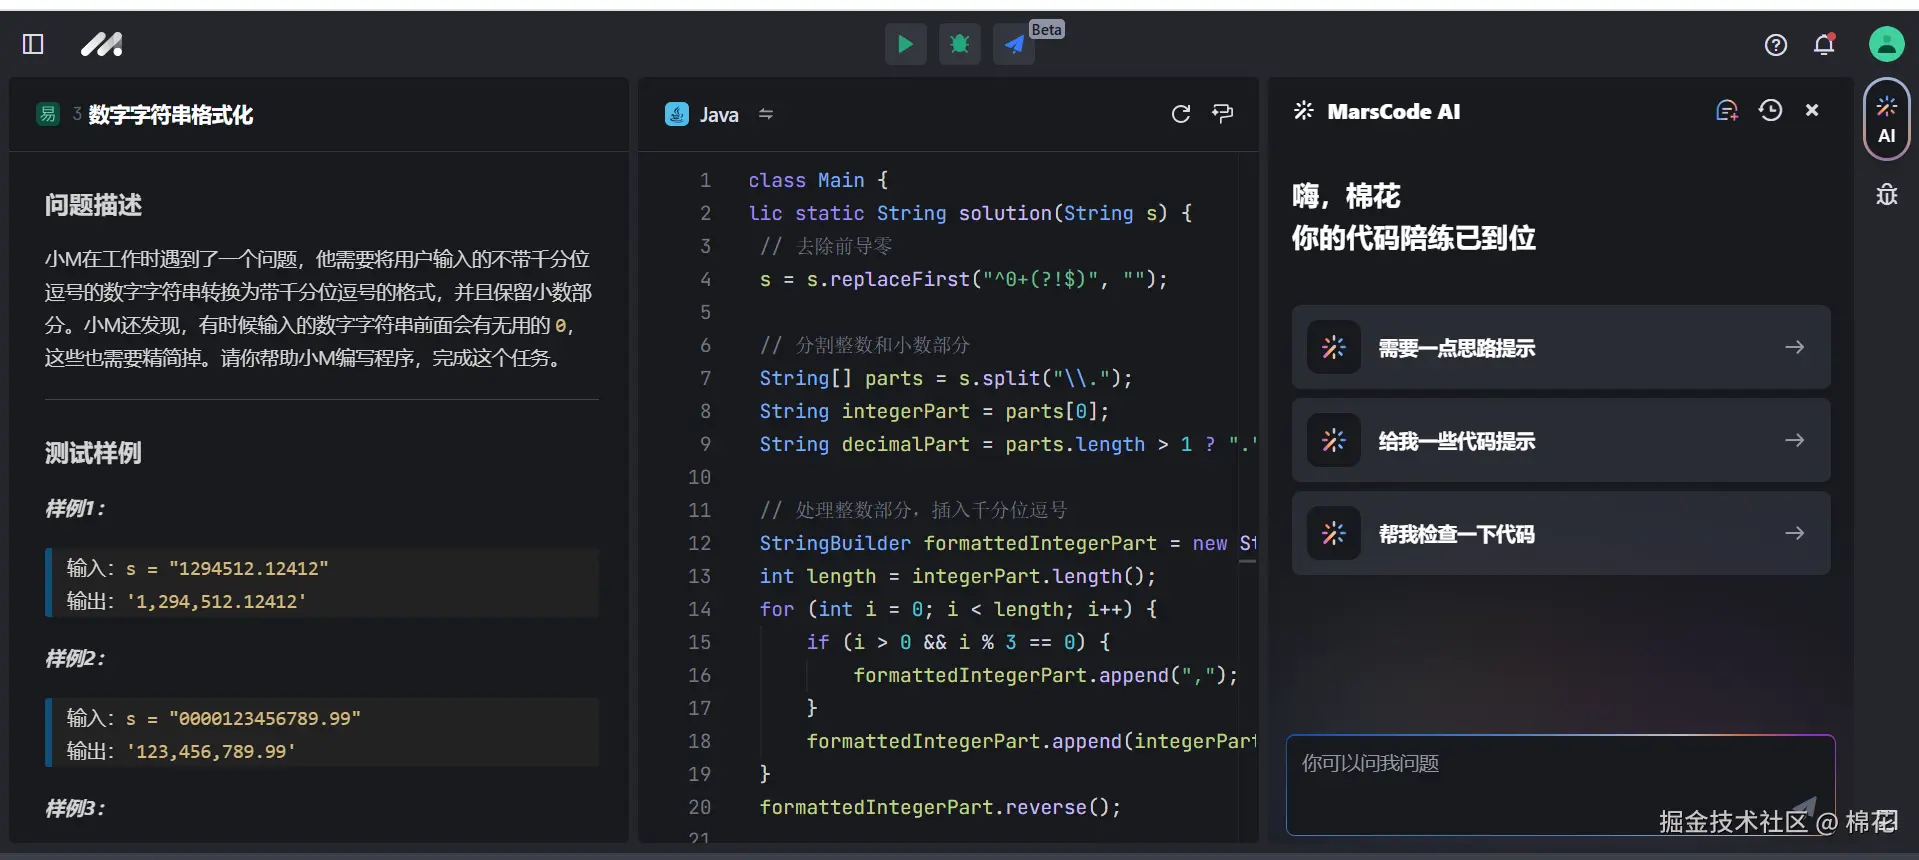Click arrow on '给我一些代码提示' card

point(1794,440)
